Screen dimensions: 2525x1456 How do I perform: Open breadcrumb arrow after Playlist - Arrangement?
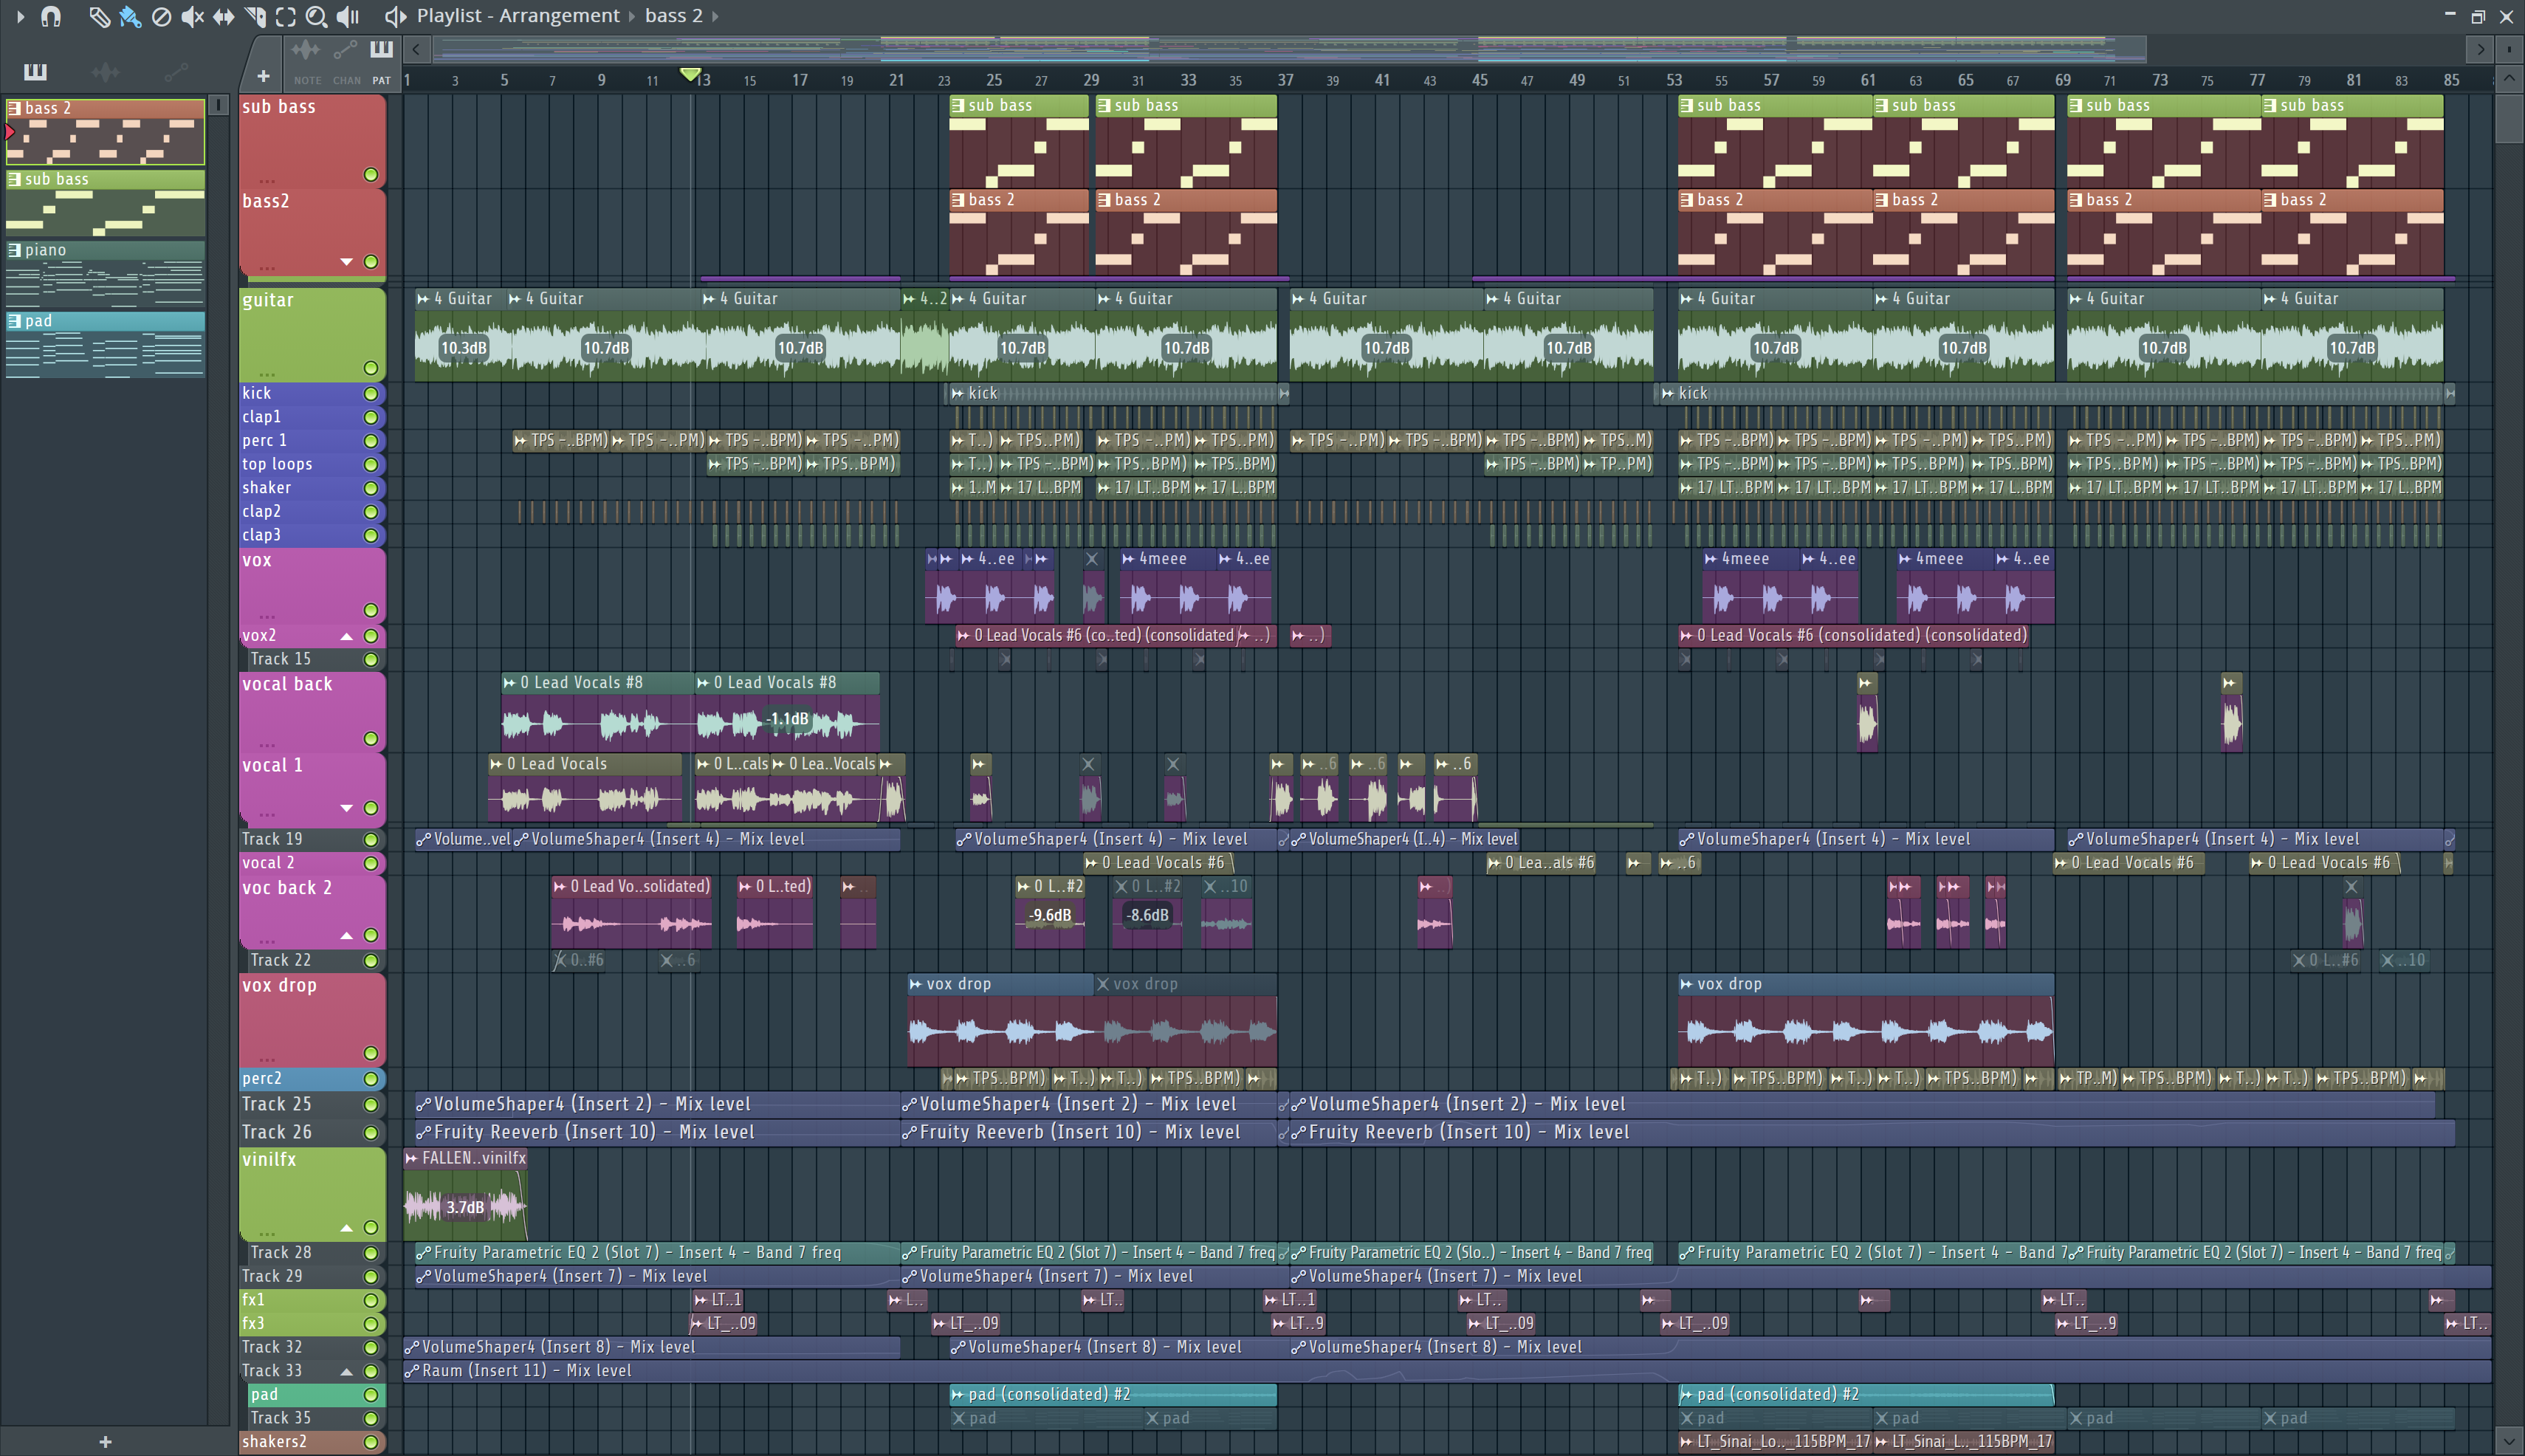click(633, 16)
